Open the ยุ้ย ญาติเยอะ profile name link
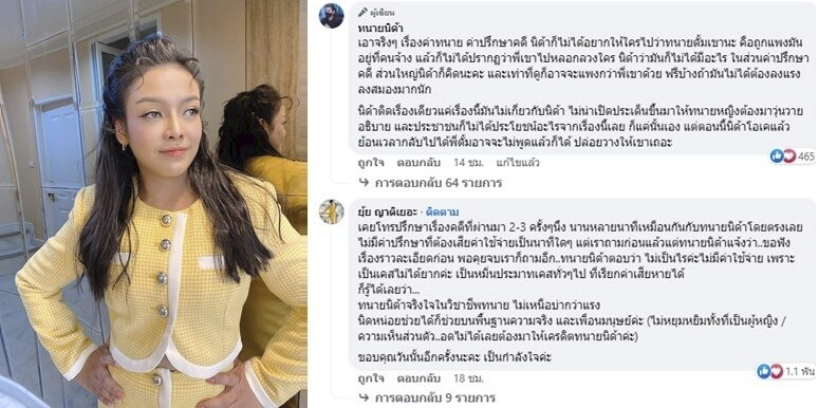816x420 pixels. (388, 212)
